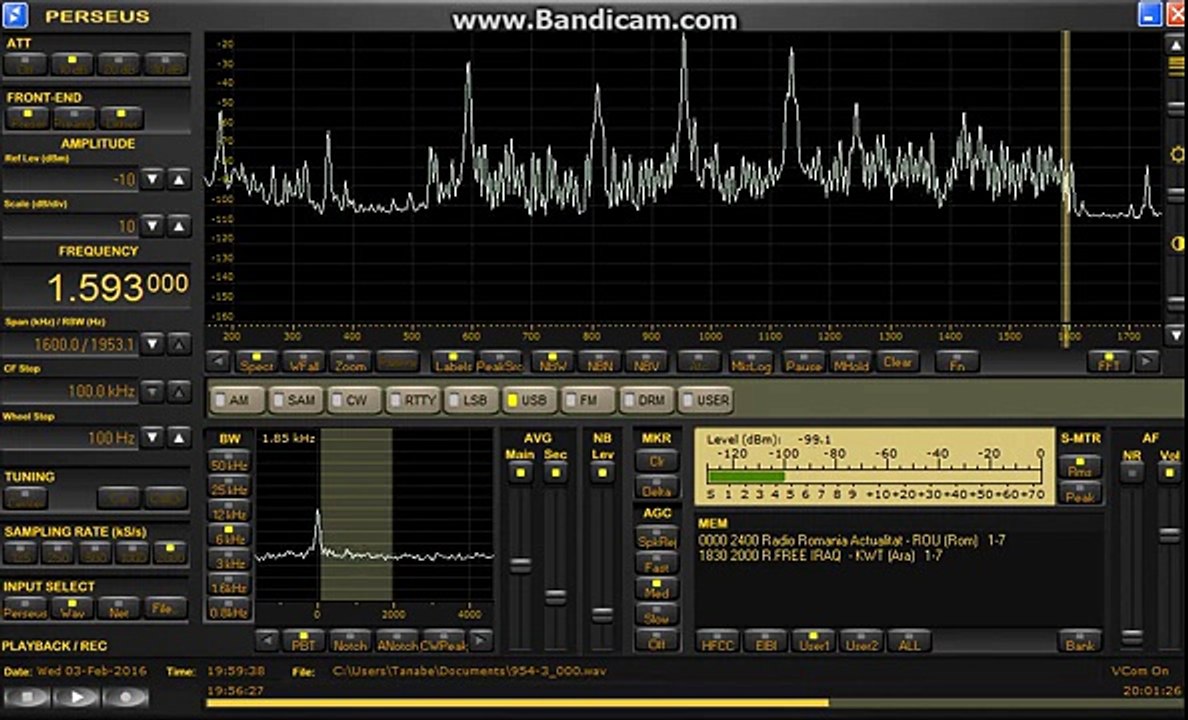Click the 1.593 frequency display
Screen dimensions: 1188x720
tap(98, 287)
